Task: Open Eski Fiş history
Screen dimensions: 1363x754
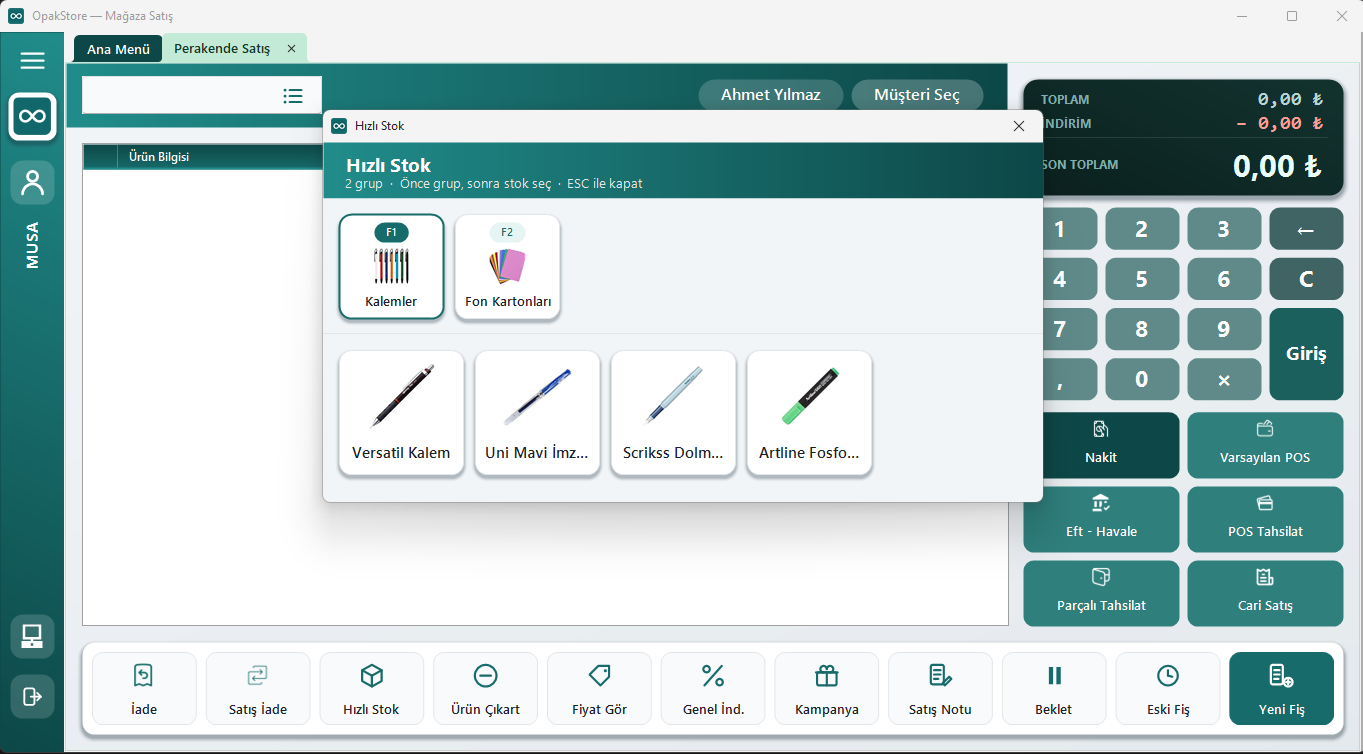Action: tap(1168, 689)
